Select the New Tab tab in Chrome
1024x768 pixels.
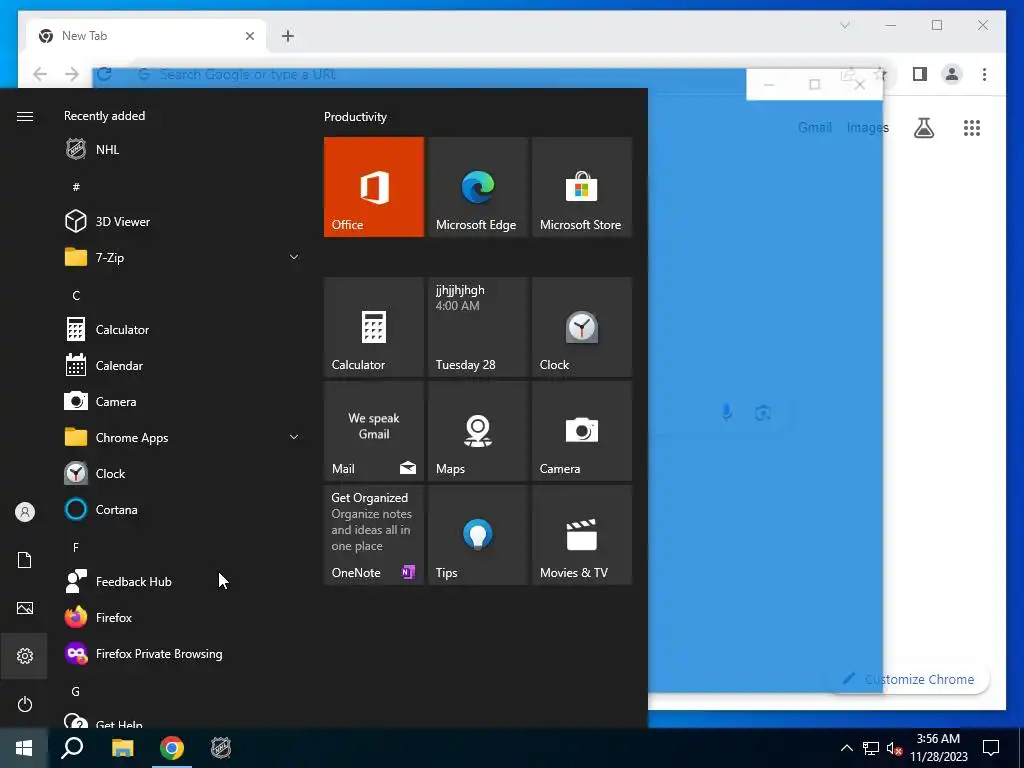146,36
